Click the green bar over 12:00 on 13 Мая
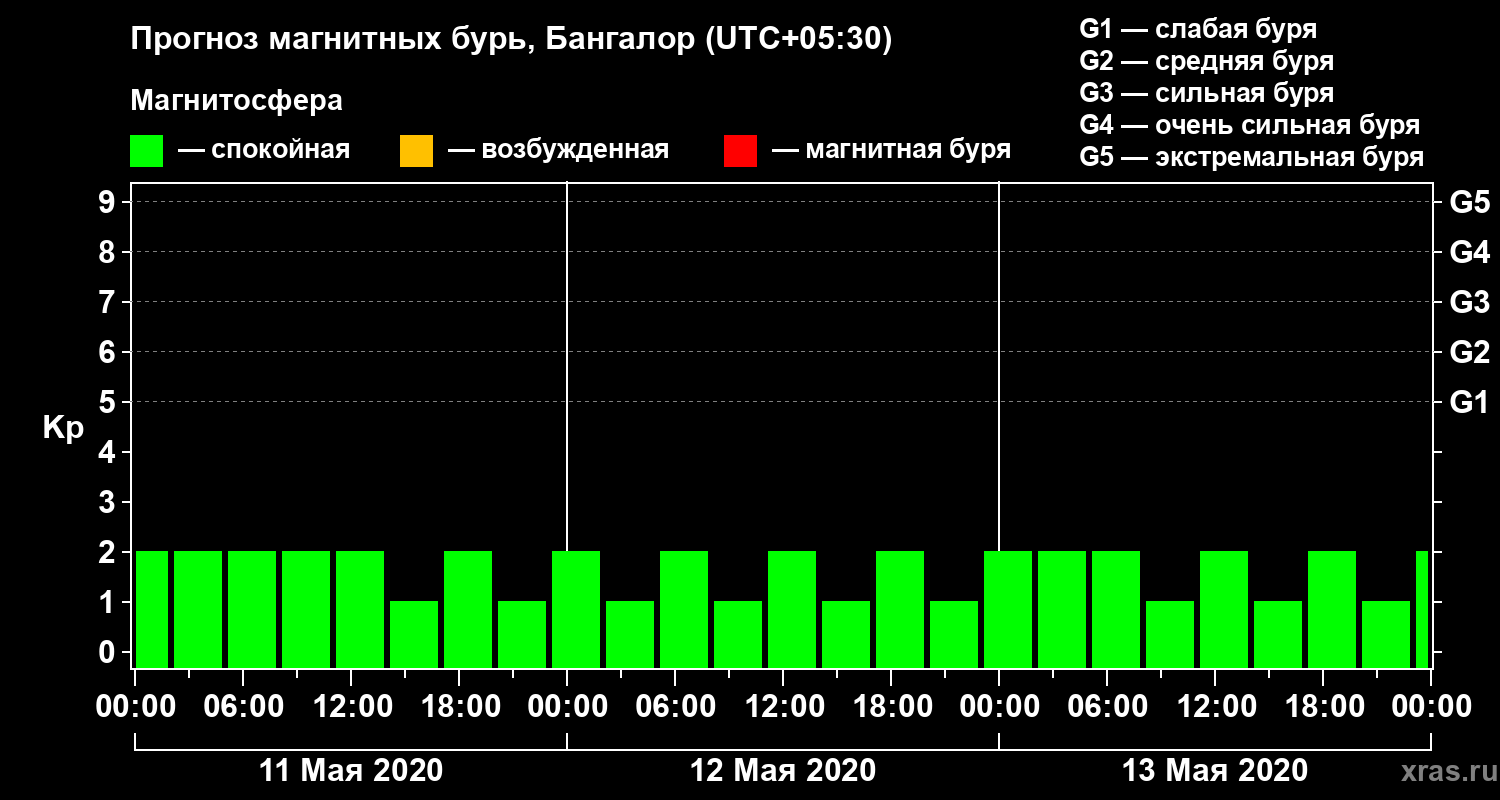Viewport: 1500px width, 800px height. point(1224,609)
